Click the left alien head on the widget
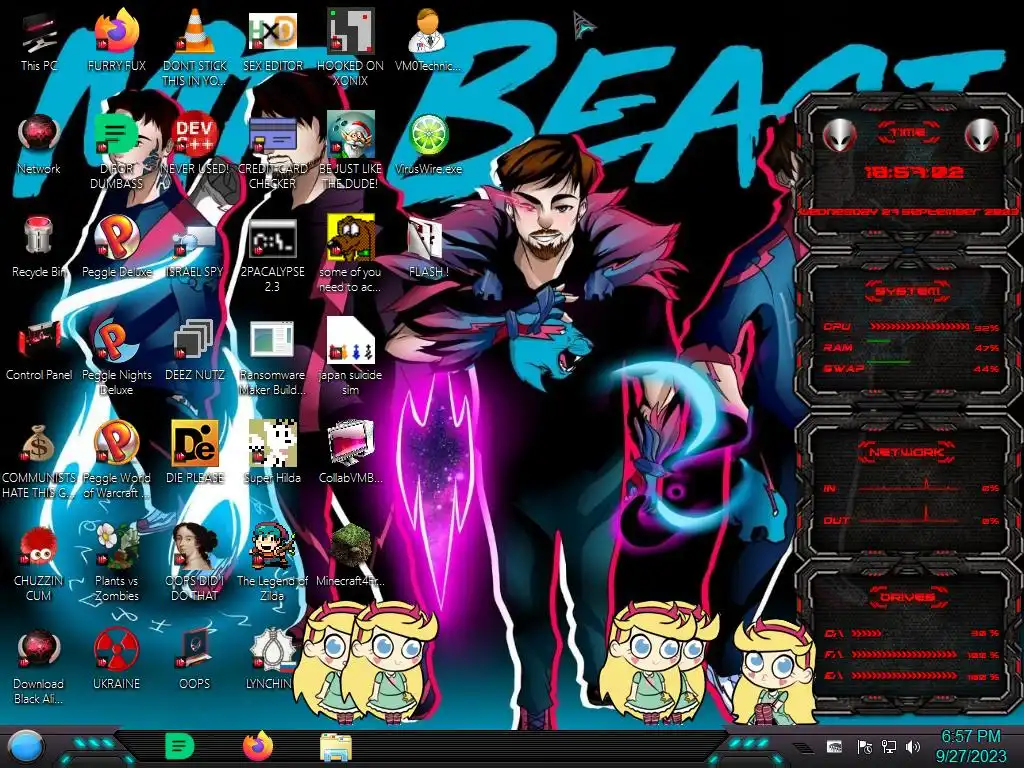The height and width of the screenshot is (768, 1024). coord(839,135)
